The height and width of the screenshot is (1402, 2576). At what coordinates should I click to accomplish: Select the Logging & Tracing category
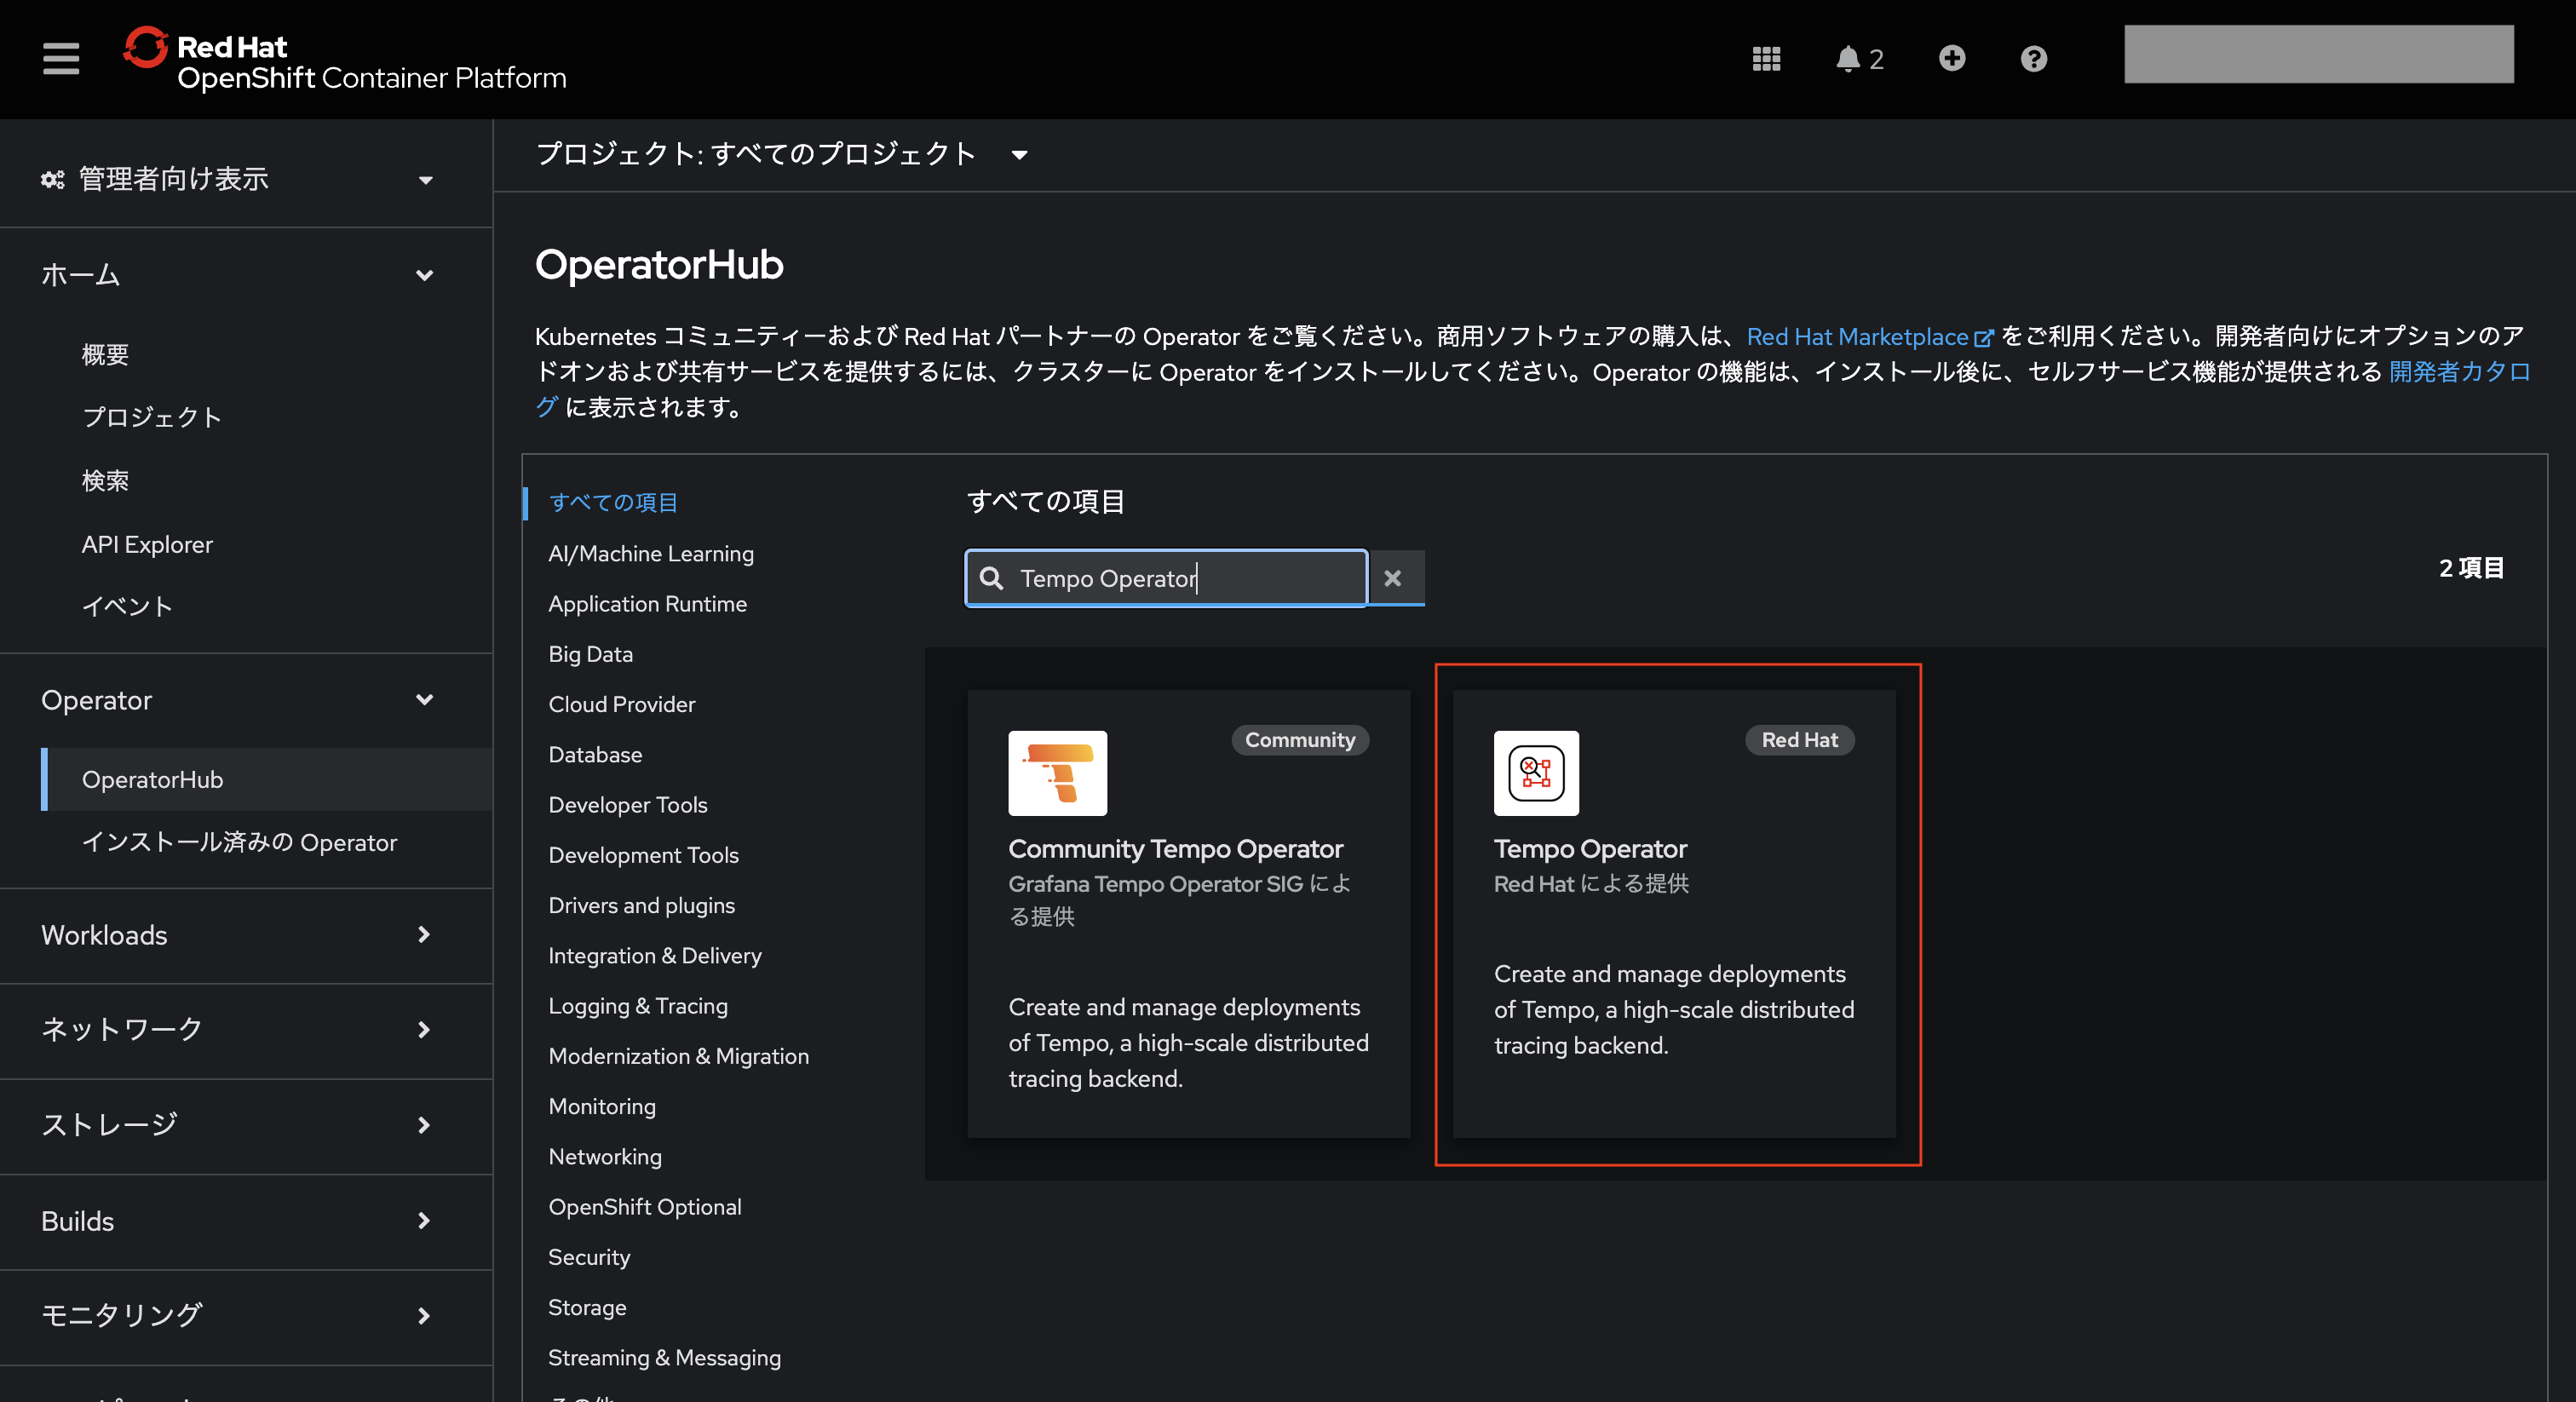click(x=638, y=1006)
